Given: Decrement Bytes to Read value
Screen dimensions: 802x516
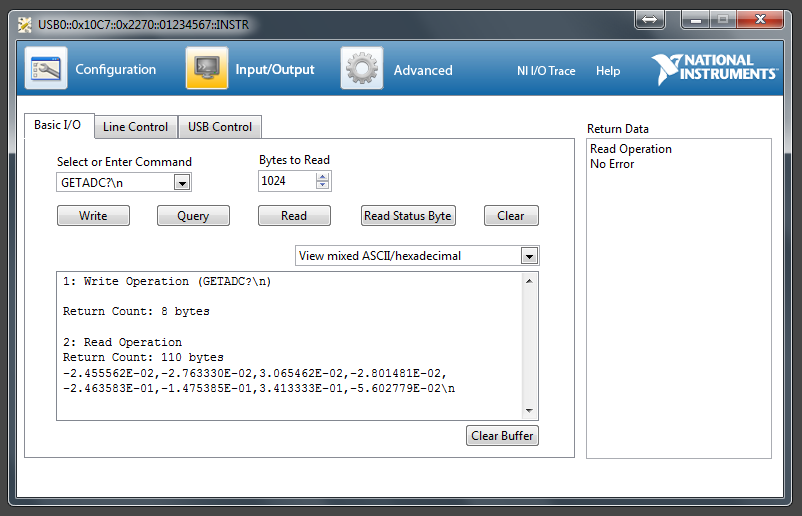Looking at the screenshot, I should click(x=322, y=185).
